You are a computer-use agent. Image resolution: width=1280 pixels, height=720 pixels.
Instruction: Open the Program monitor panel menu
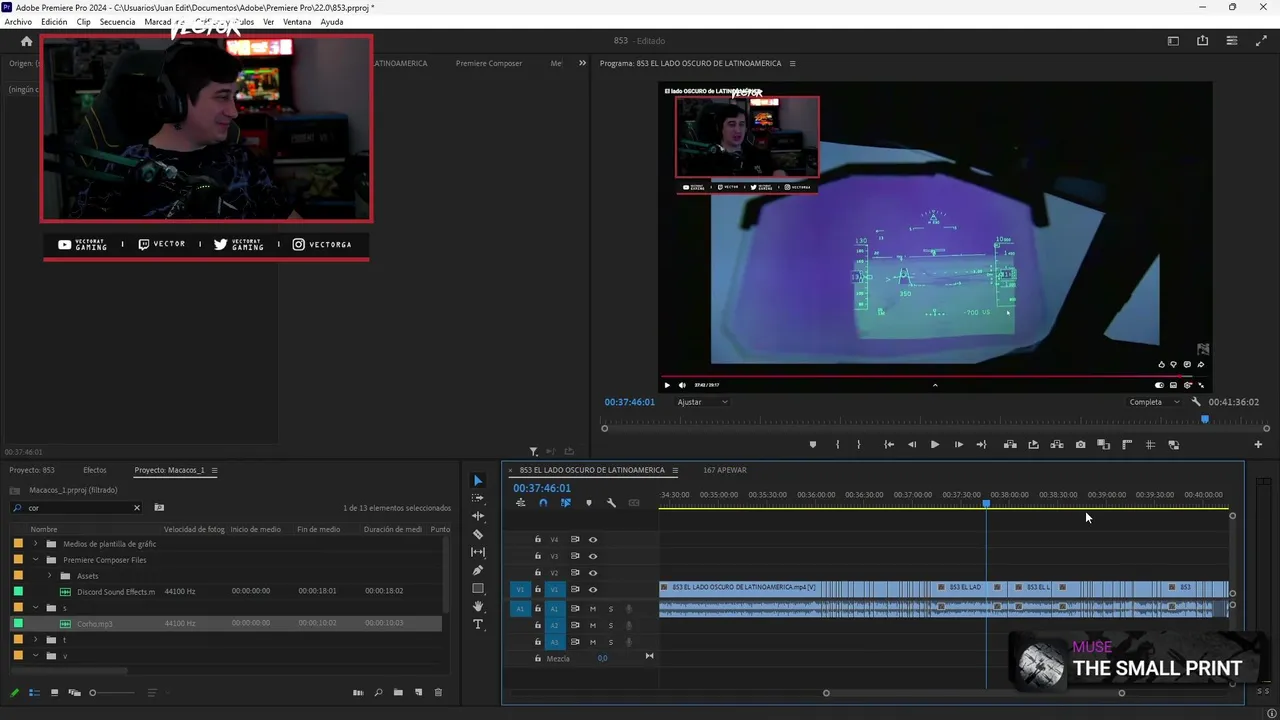(793, 63)
